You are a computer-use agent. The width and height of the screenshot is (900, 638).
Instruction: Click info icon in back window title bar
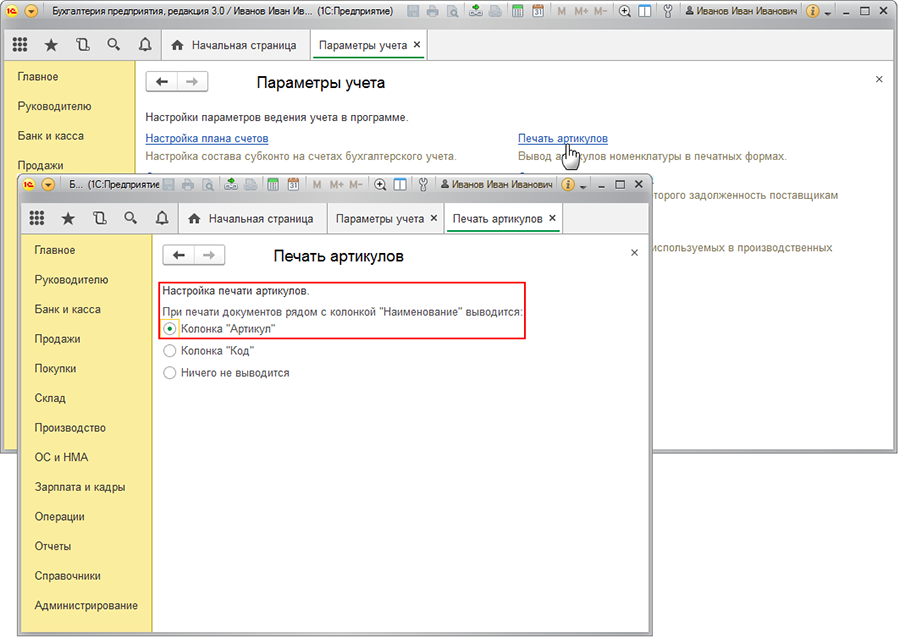pyautogui.click(x=812, y=11)
